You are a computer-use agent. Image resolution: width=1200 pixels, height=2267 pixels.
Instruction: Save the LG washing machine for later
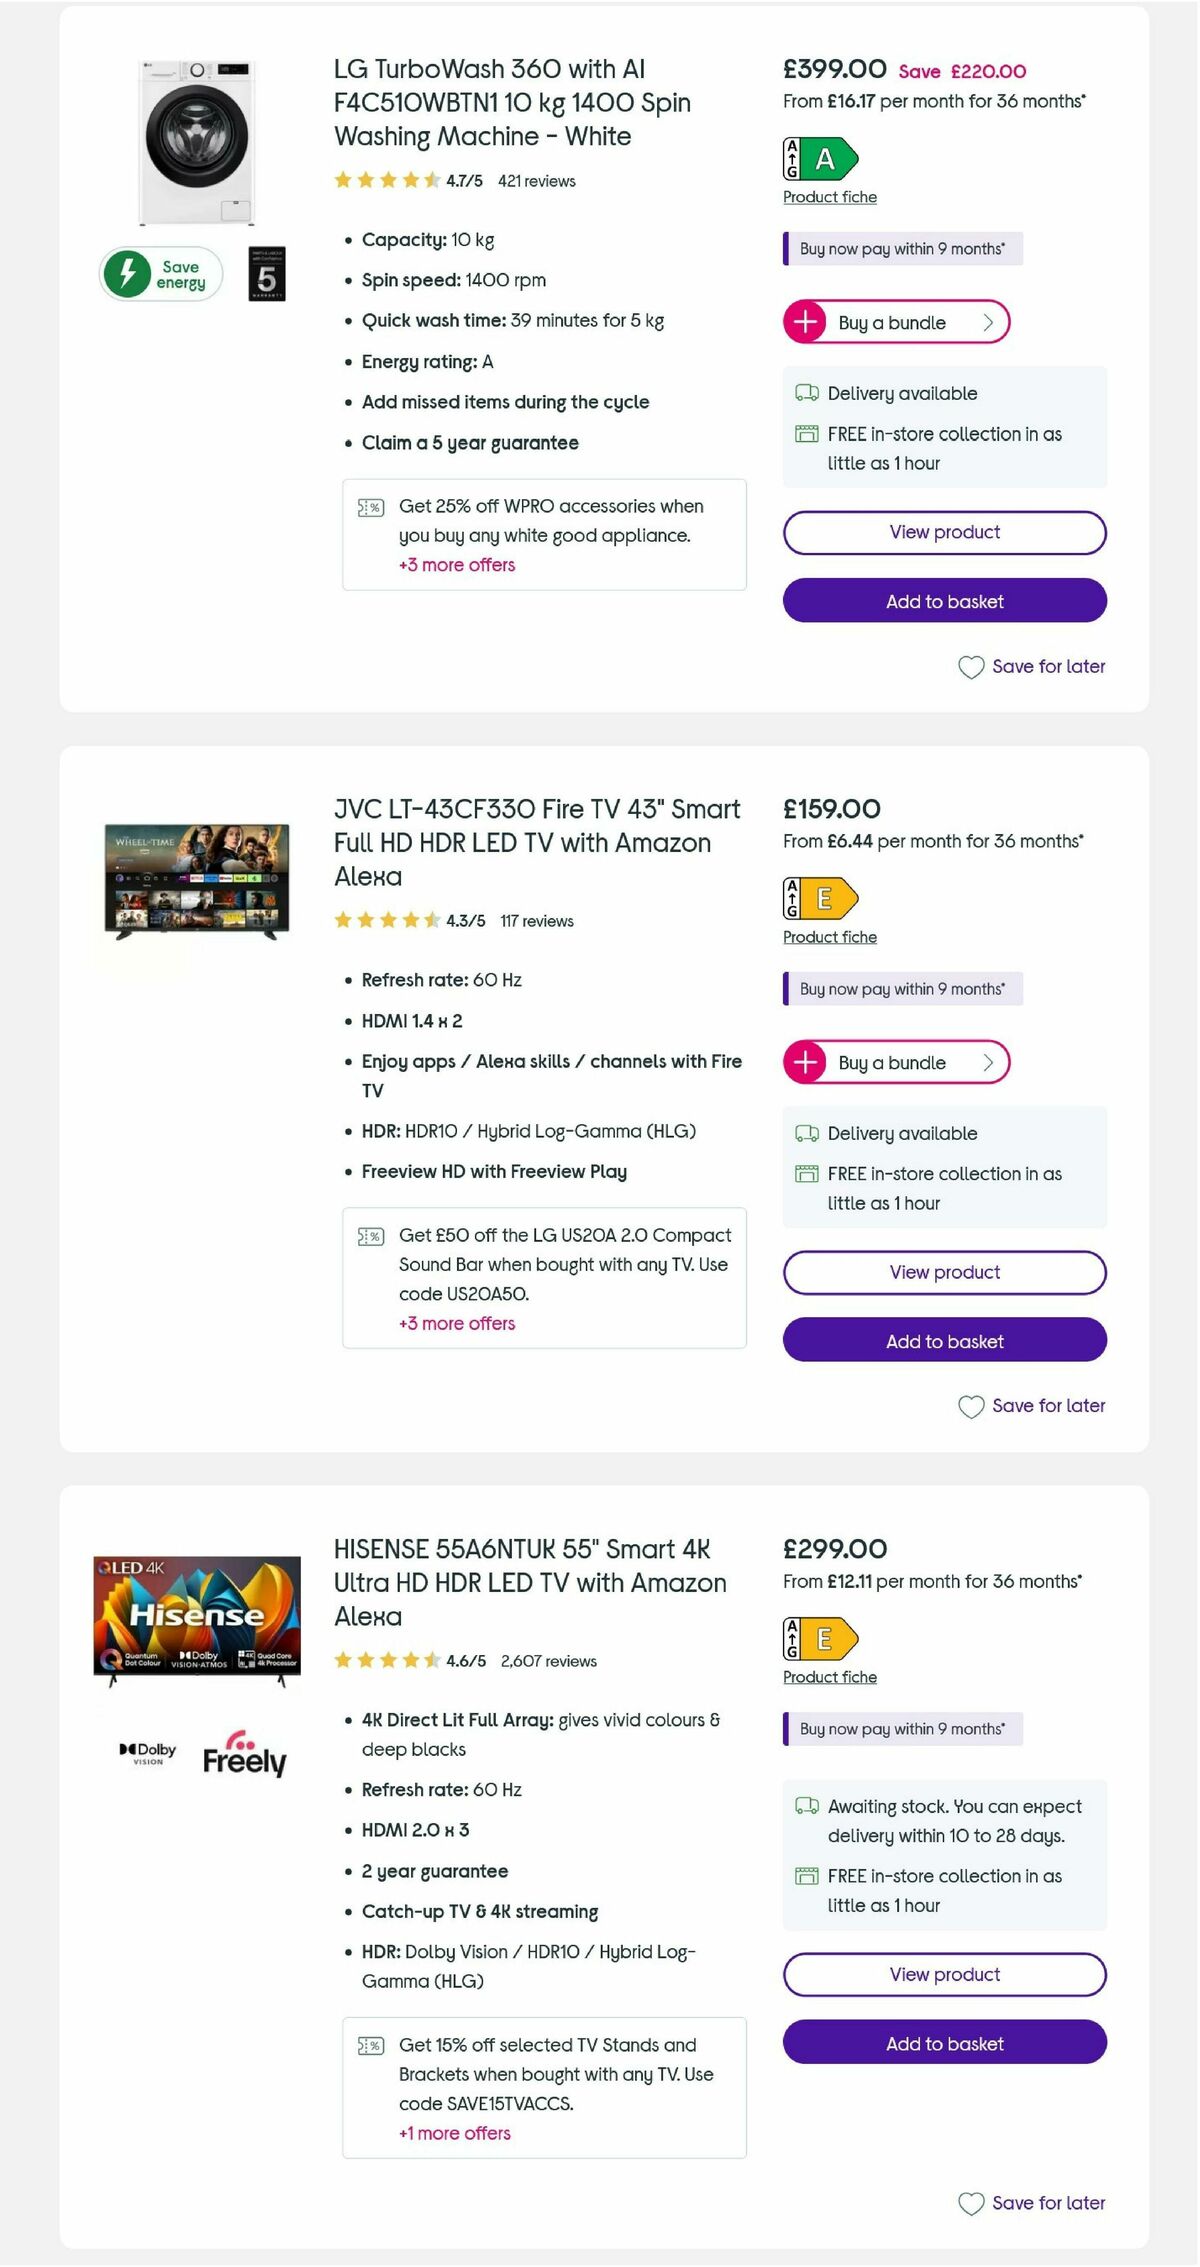tap(1032, 666)
